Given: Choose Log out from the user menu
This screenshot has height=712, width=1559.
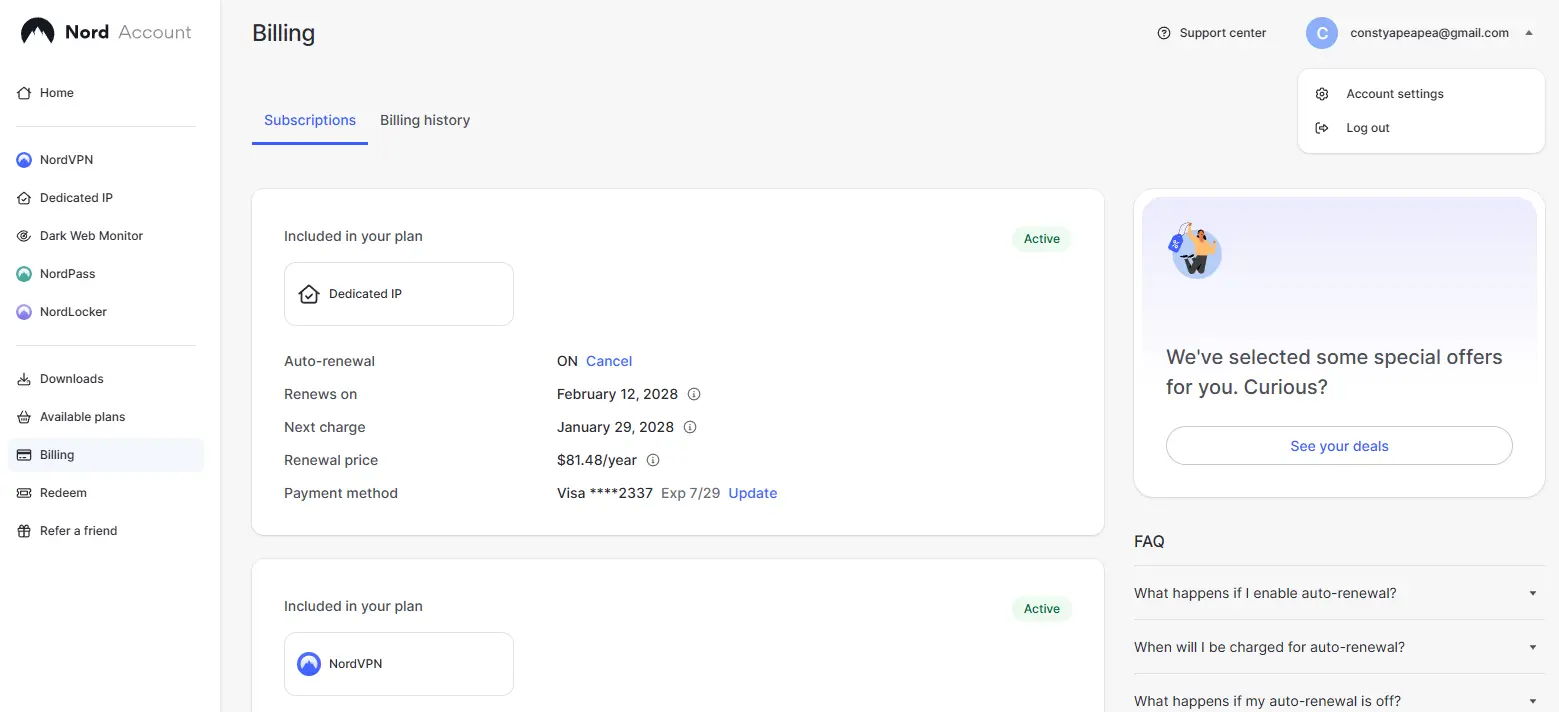Looking at the screenshot, I should [1421, 128].
